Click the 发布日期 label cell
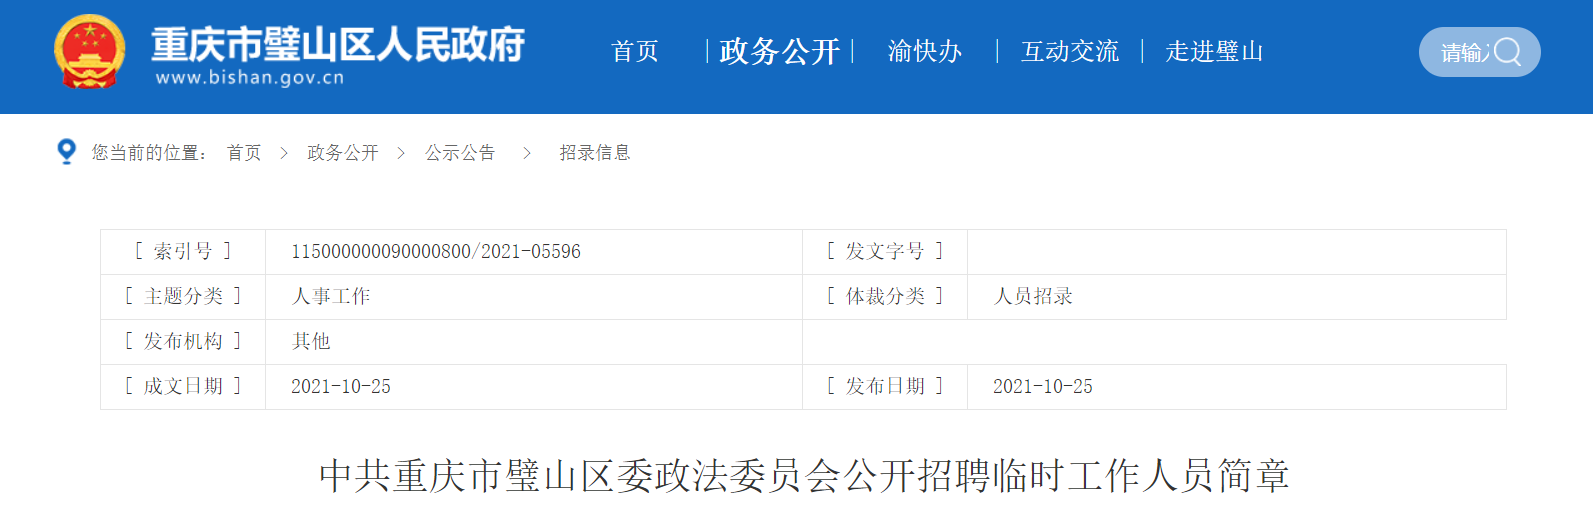 885,387
